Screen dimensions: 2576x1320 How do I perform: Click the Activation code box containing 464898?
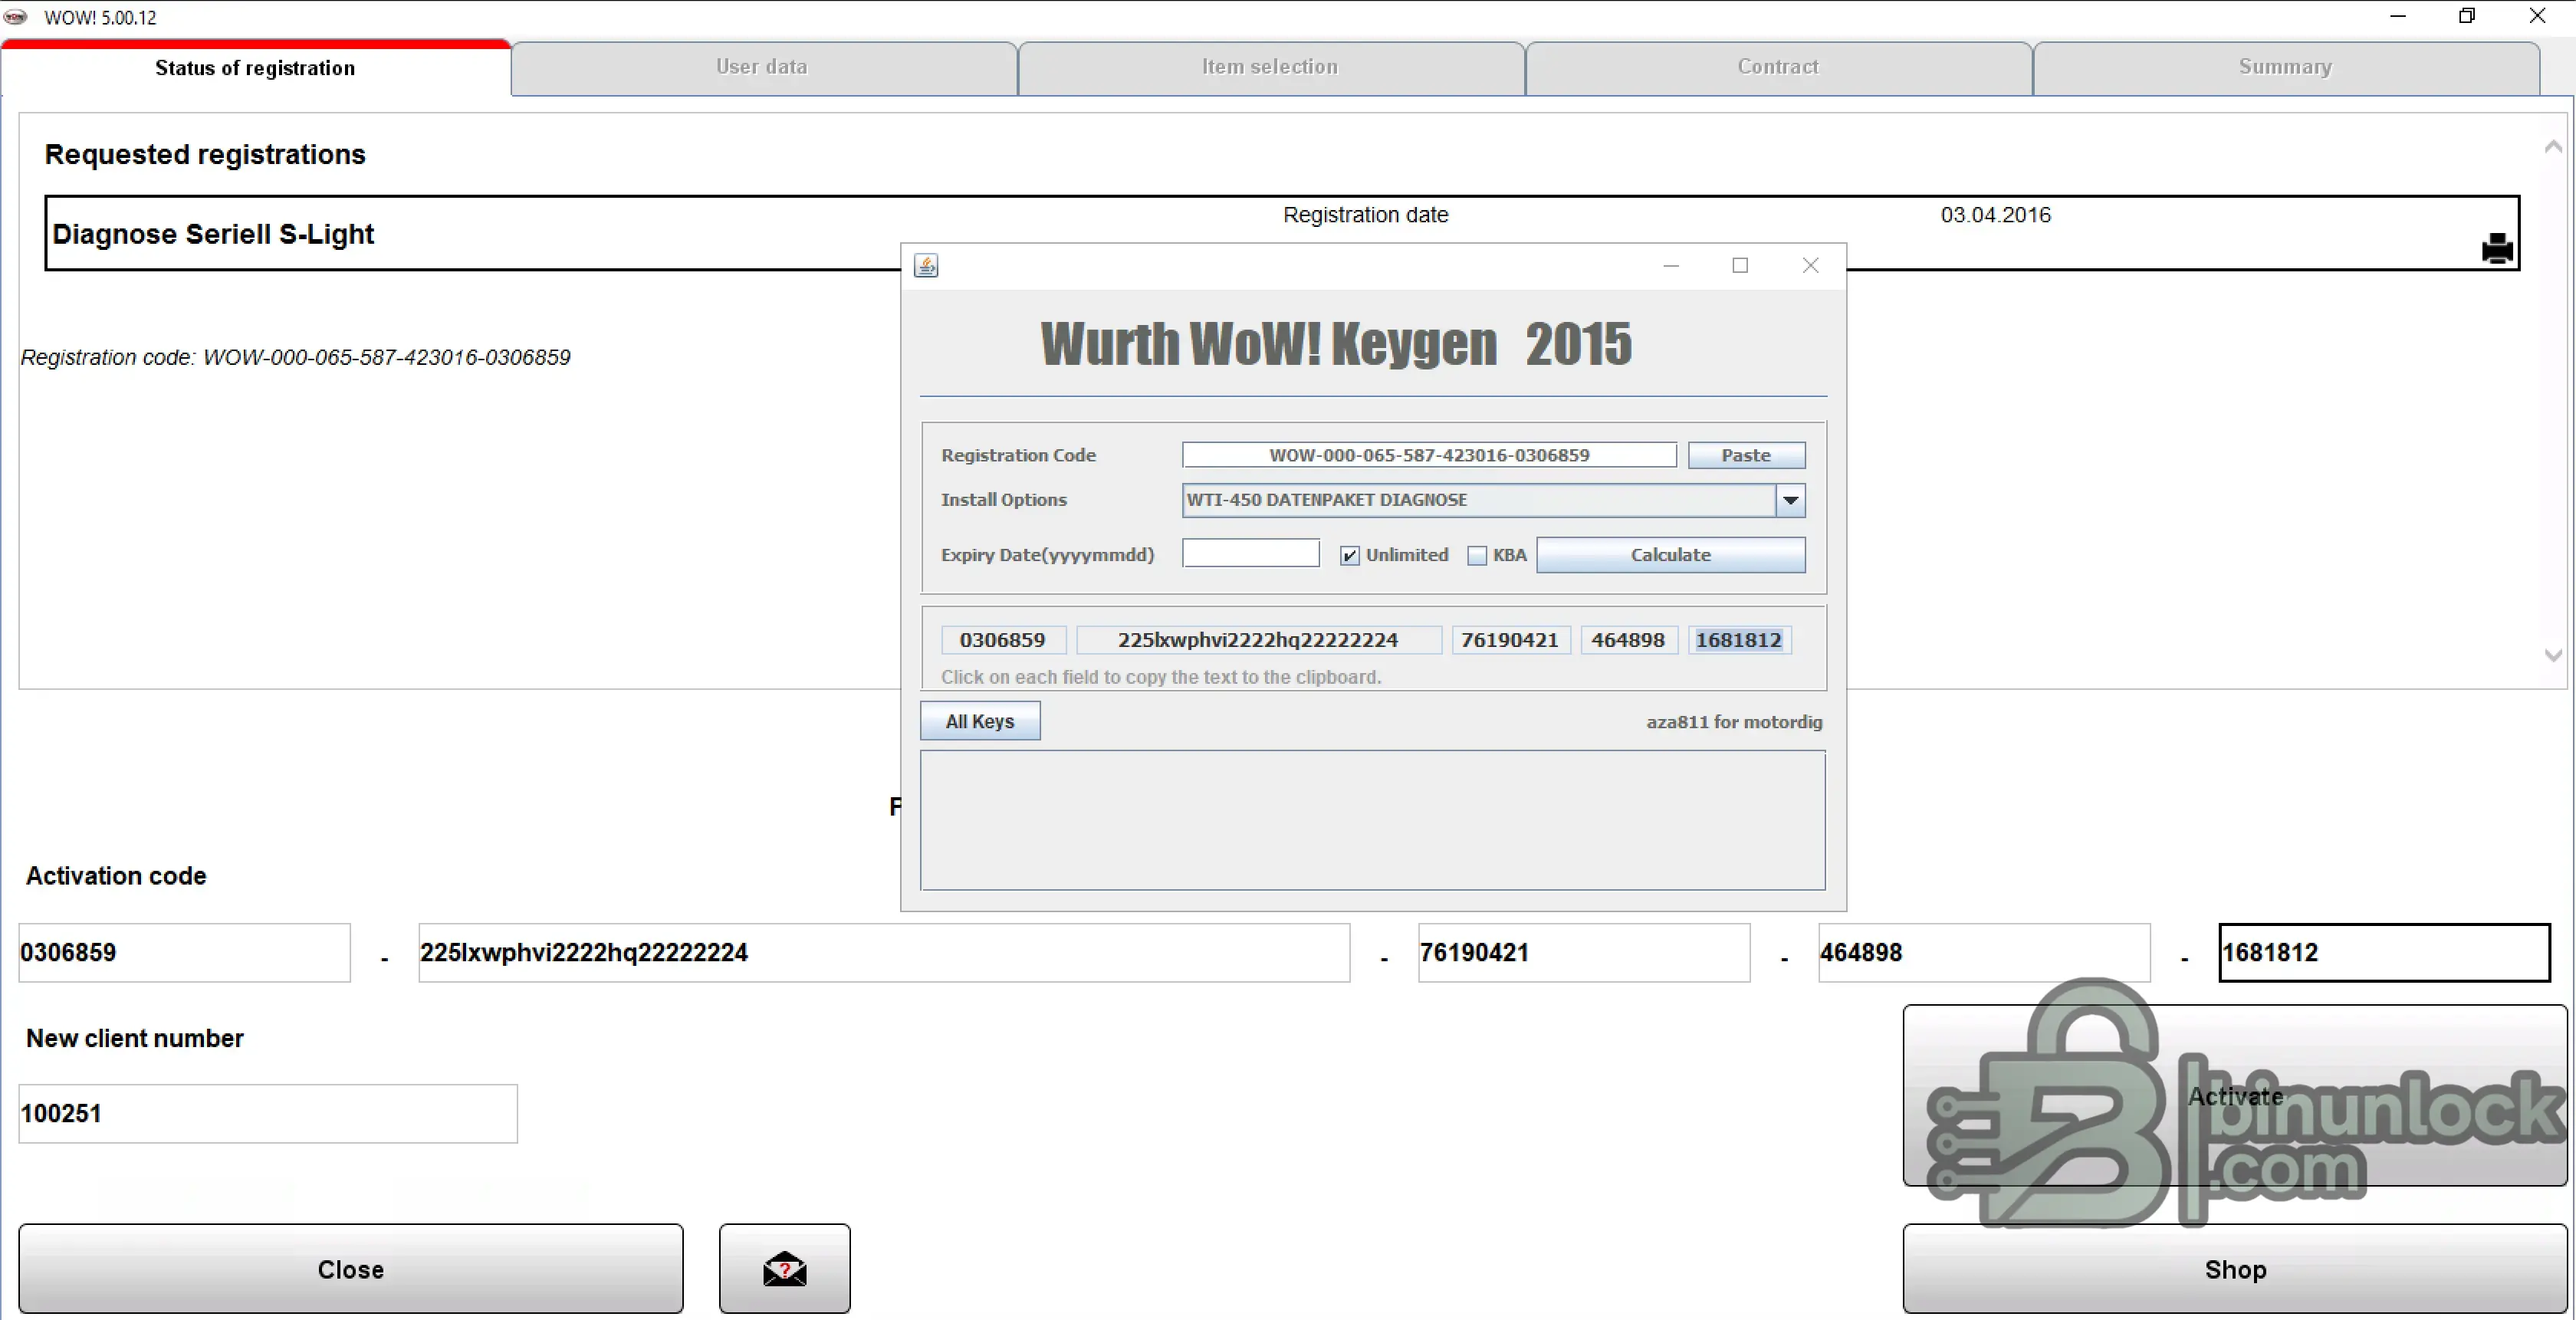click(x=1984, y=953)
